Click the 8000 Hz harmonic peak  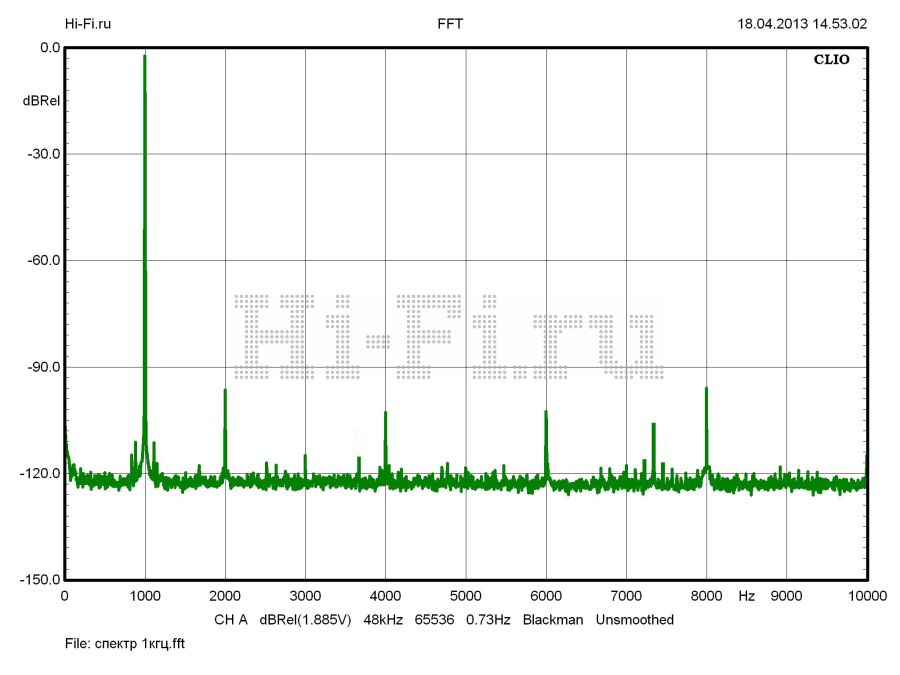pyautogui.click(x=706, y=389)
